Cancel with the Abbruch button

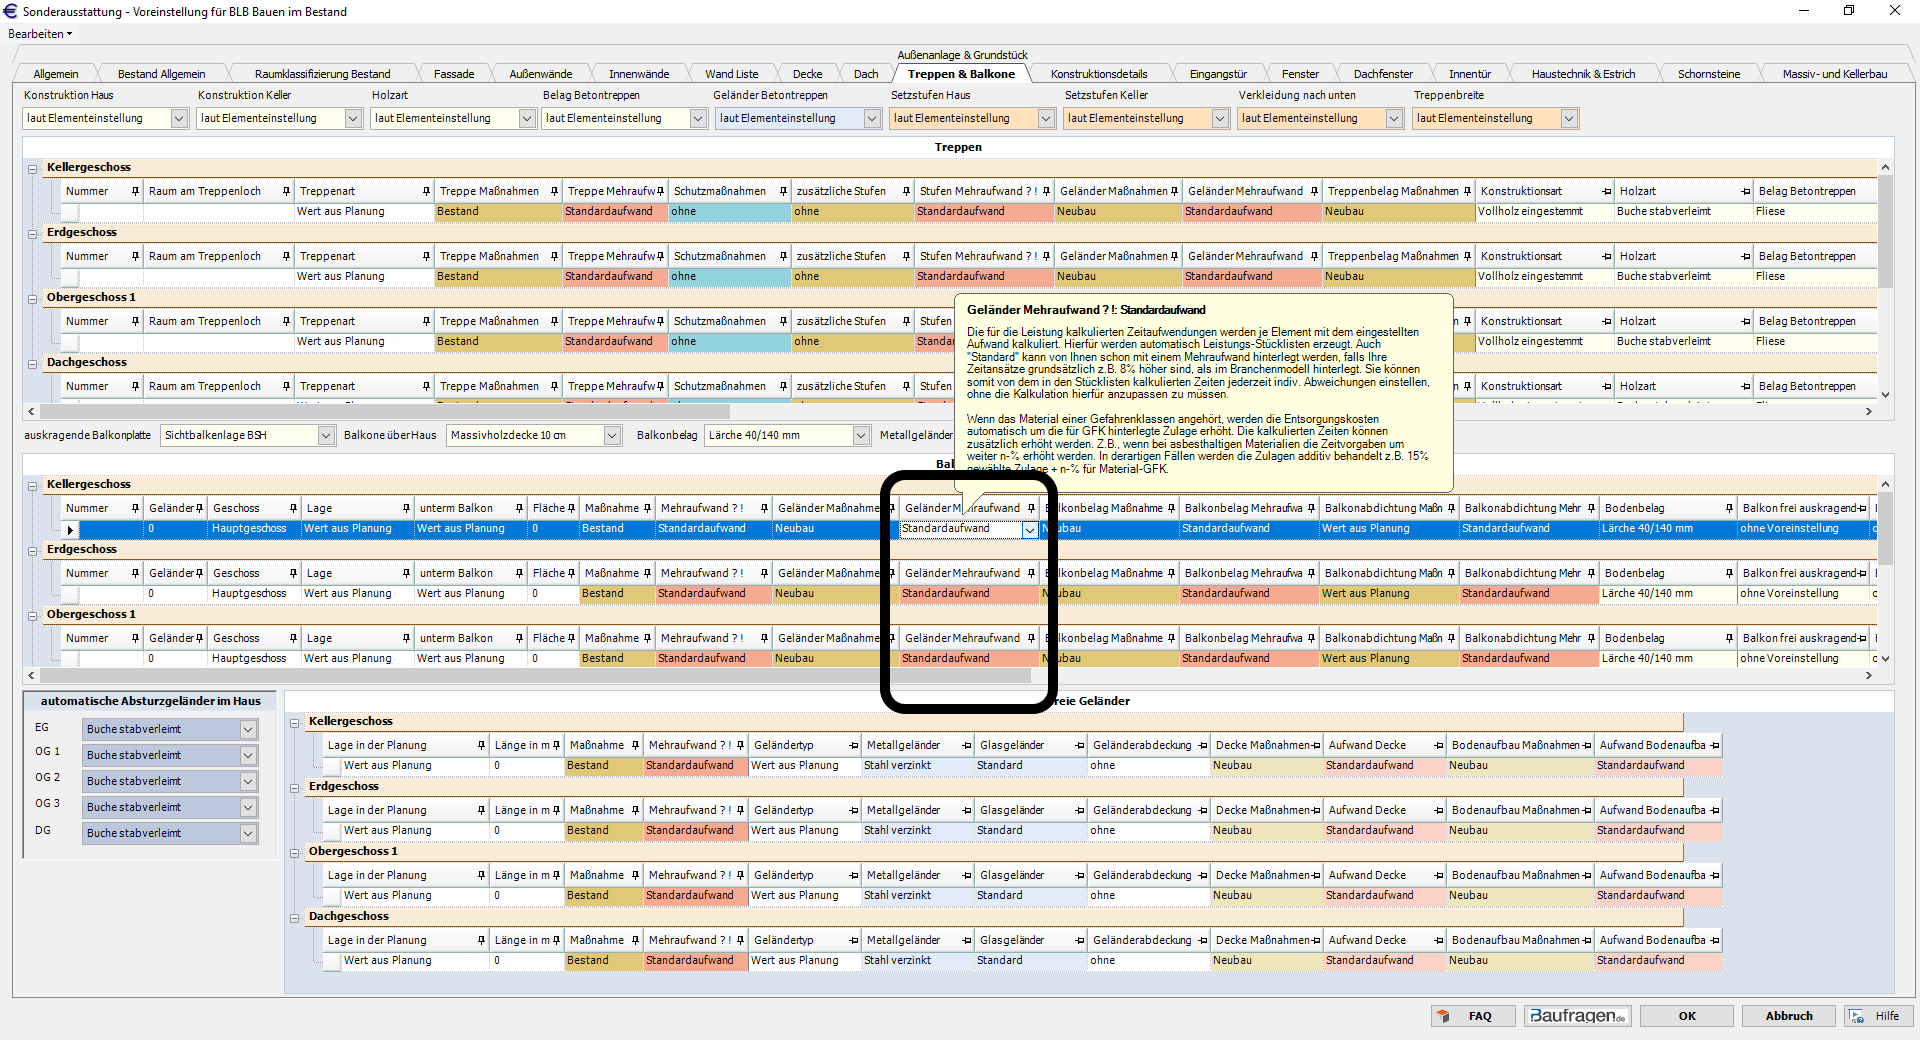pyautogui.click(x=1788, y=1016)
